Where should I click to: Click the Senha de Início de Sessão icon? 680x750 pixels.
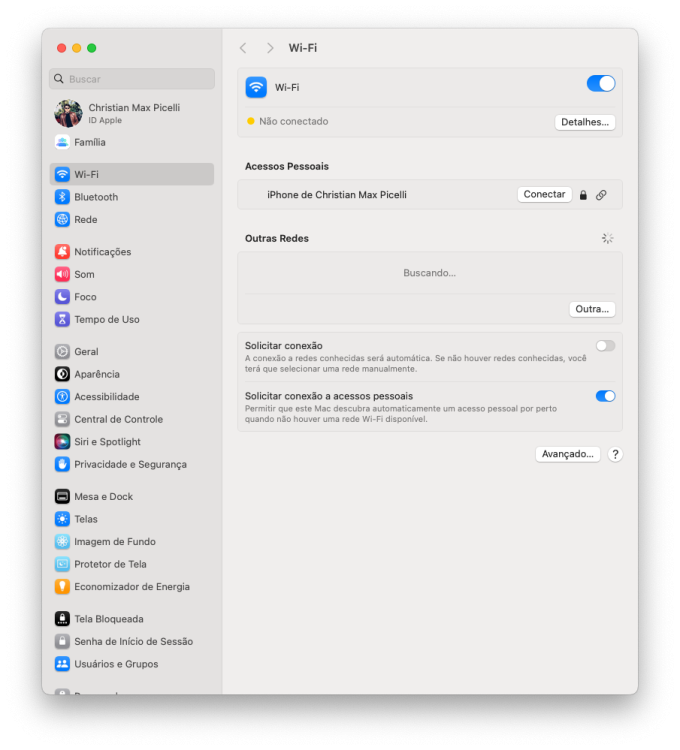point(62,641)
